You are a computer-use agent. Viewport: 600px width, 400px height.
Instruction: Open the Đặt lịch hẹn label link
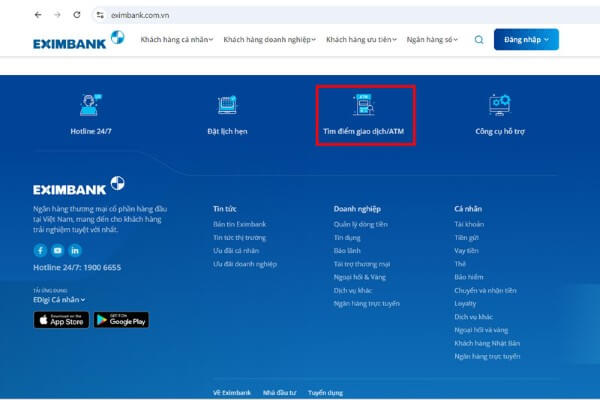click(227, 131)
